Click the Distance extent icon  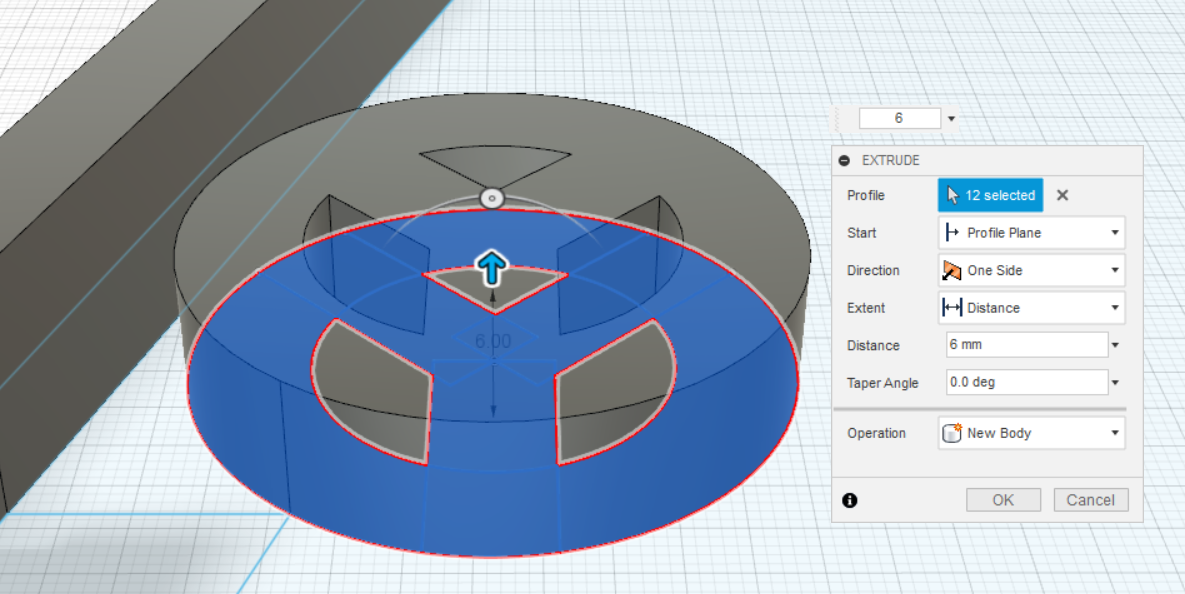tap(952, 308)
